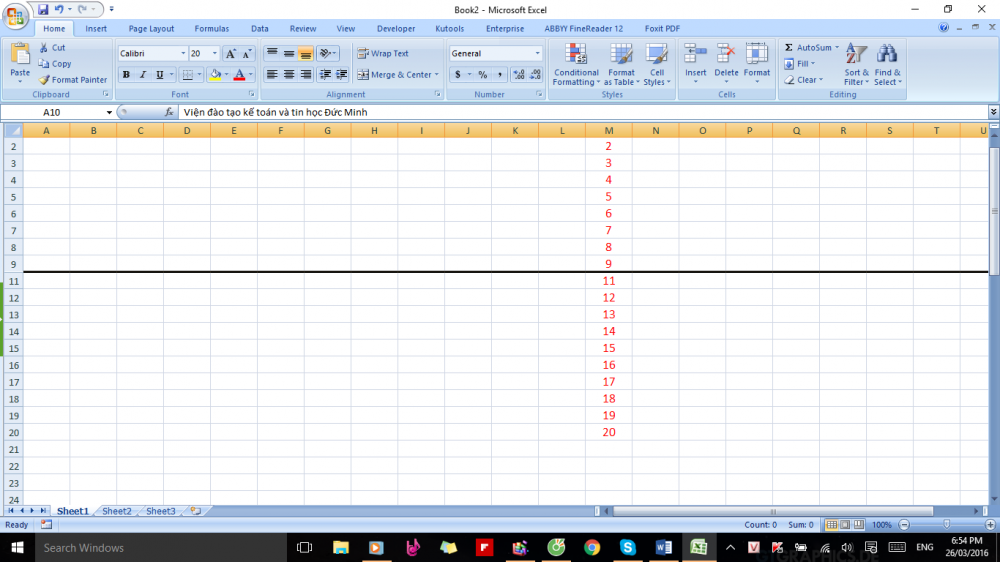Image resolution: width=1000 pixels, height=562 pixels.
Task: Decrease font size with Shrink Font
Action: [x=247, y=54]
